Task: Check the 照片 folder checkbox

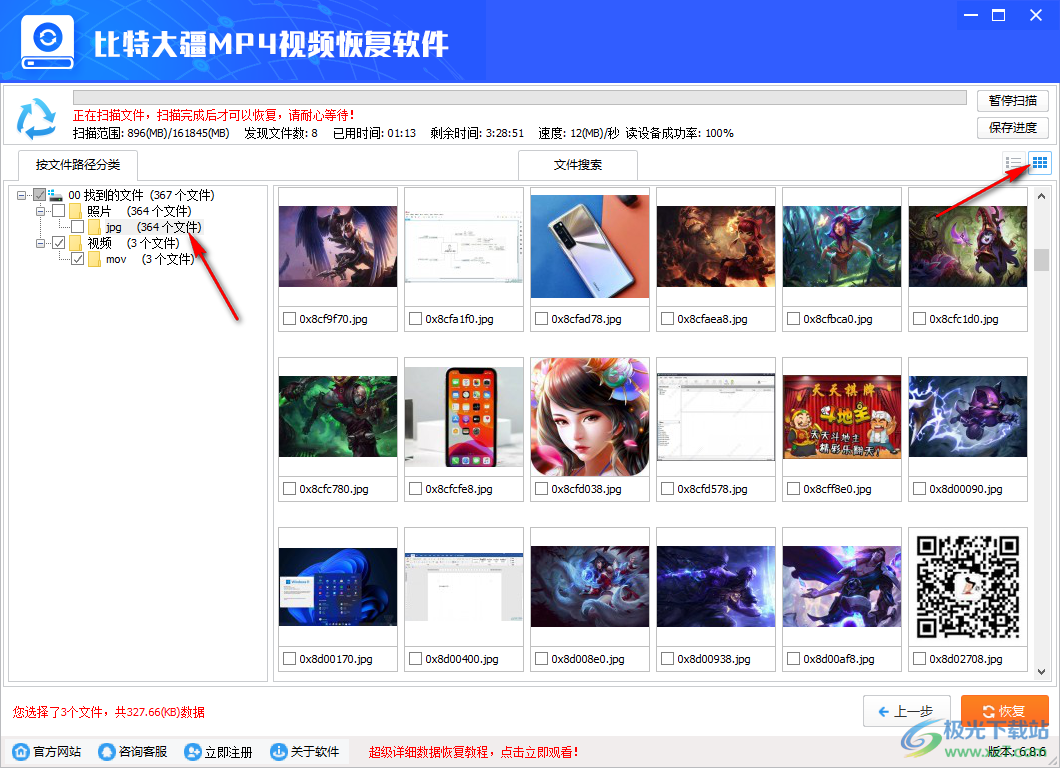Action: click(59, 211)
